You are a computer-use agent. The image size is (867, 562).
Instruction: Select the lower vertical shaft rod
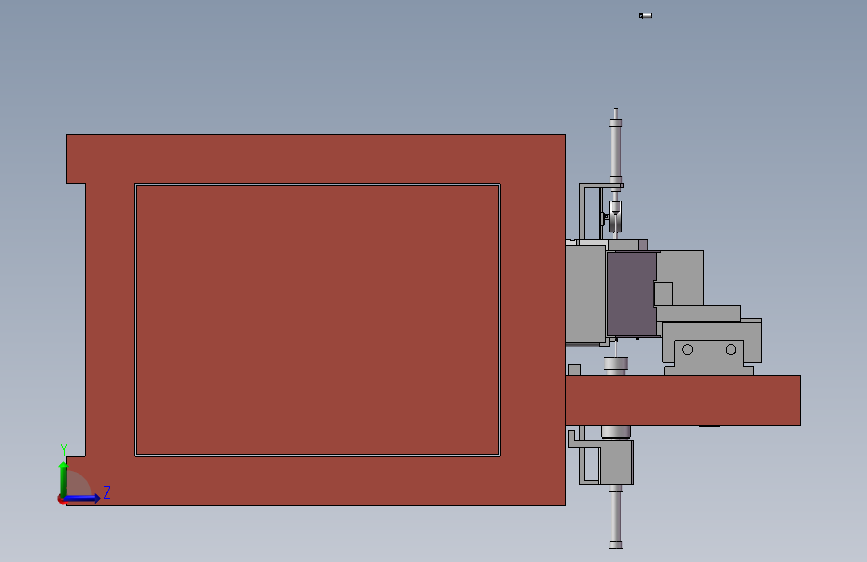coord(616,517)
